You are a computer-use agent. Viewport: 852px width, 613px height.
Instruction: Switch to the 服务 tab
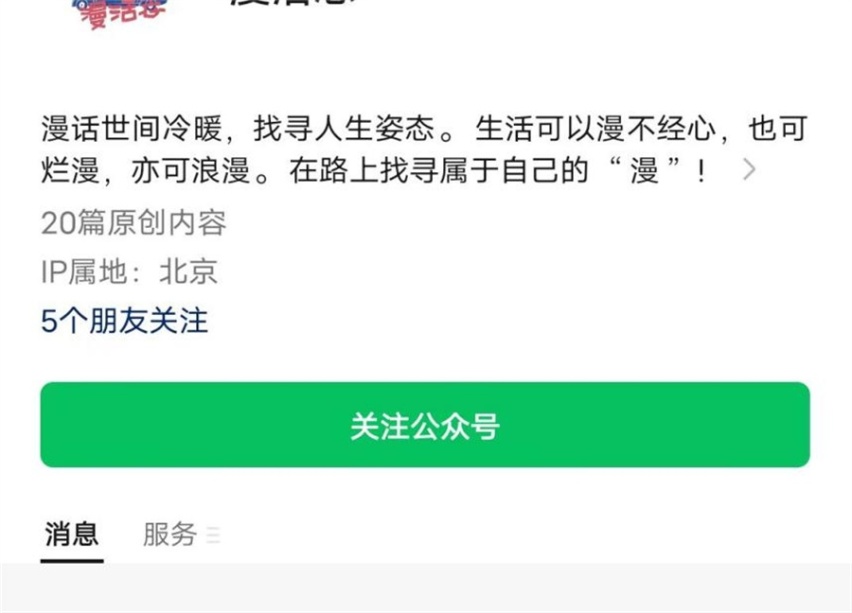[x=170, y=534]
